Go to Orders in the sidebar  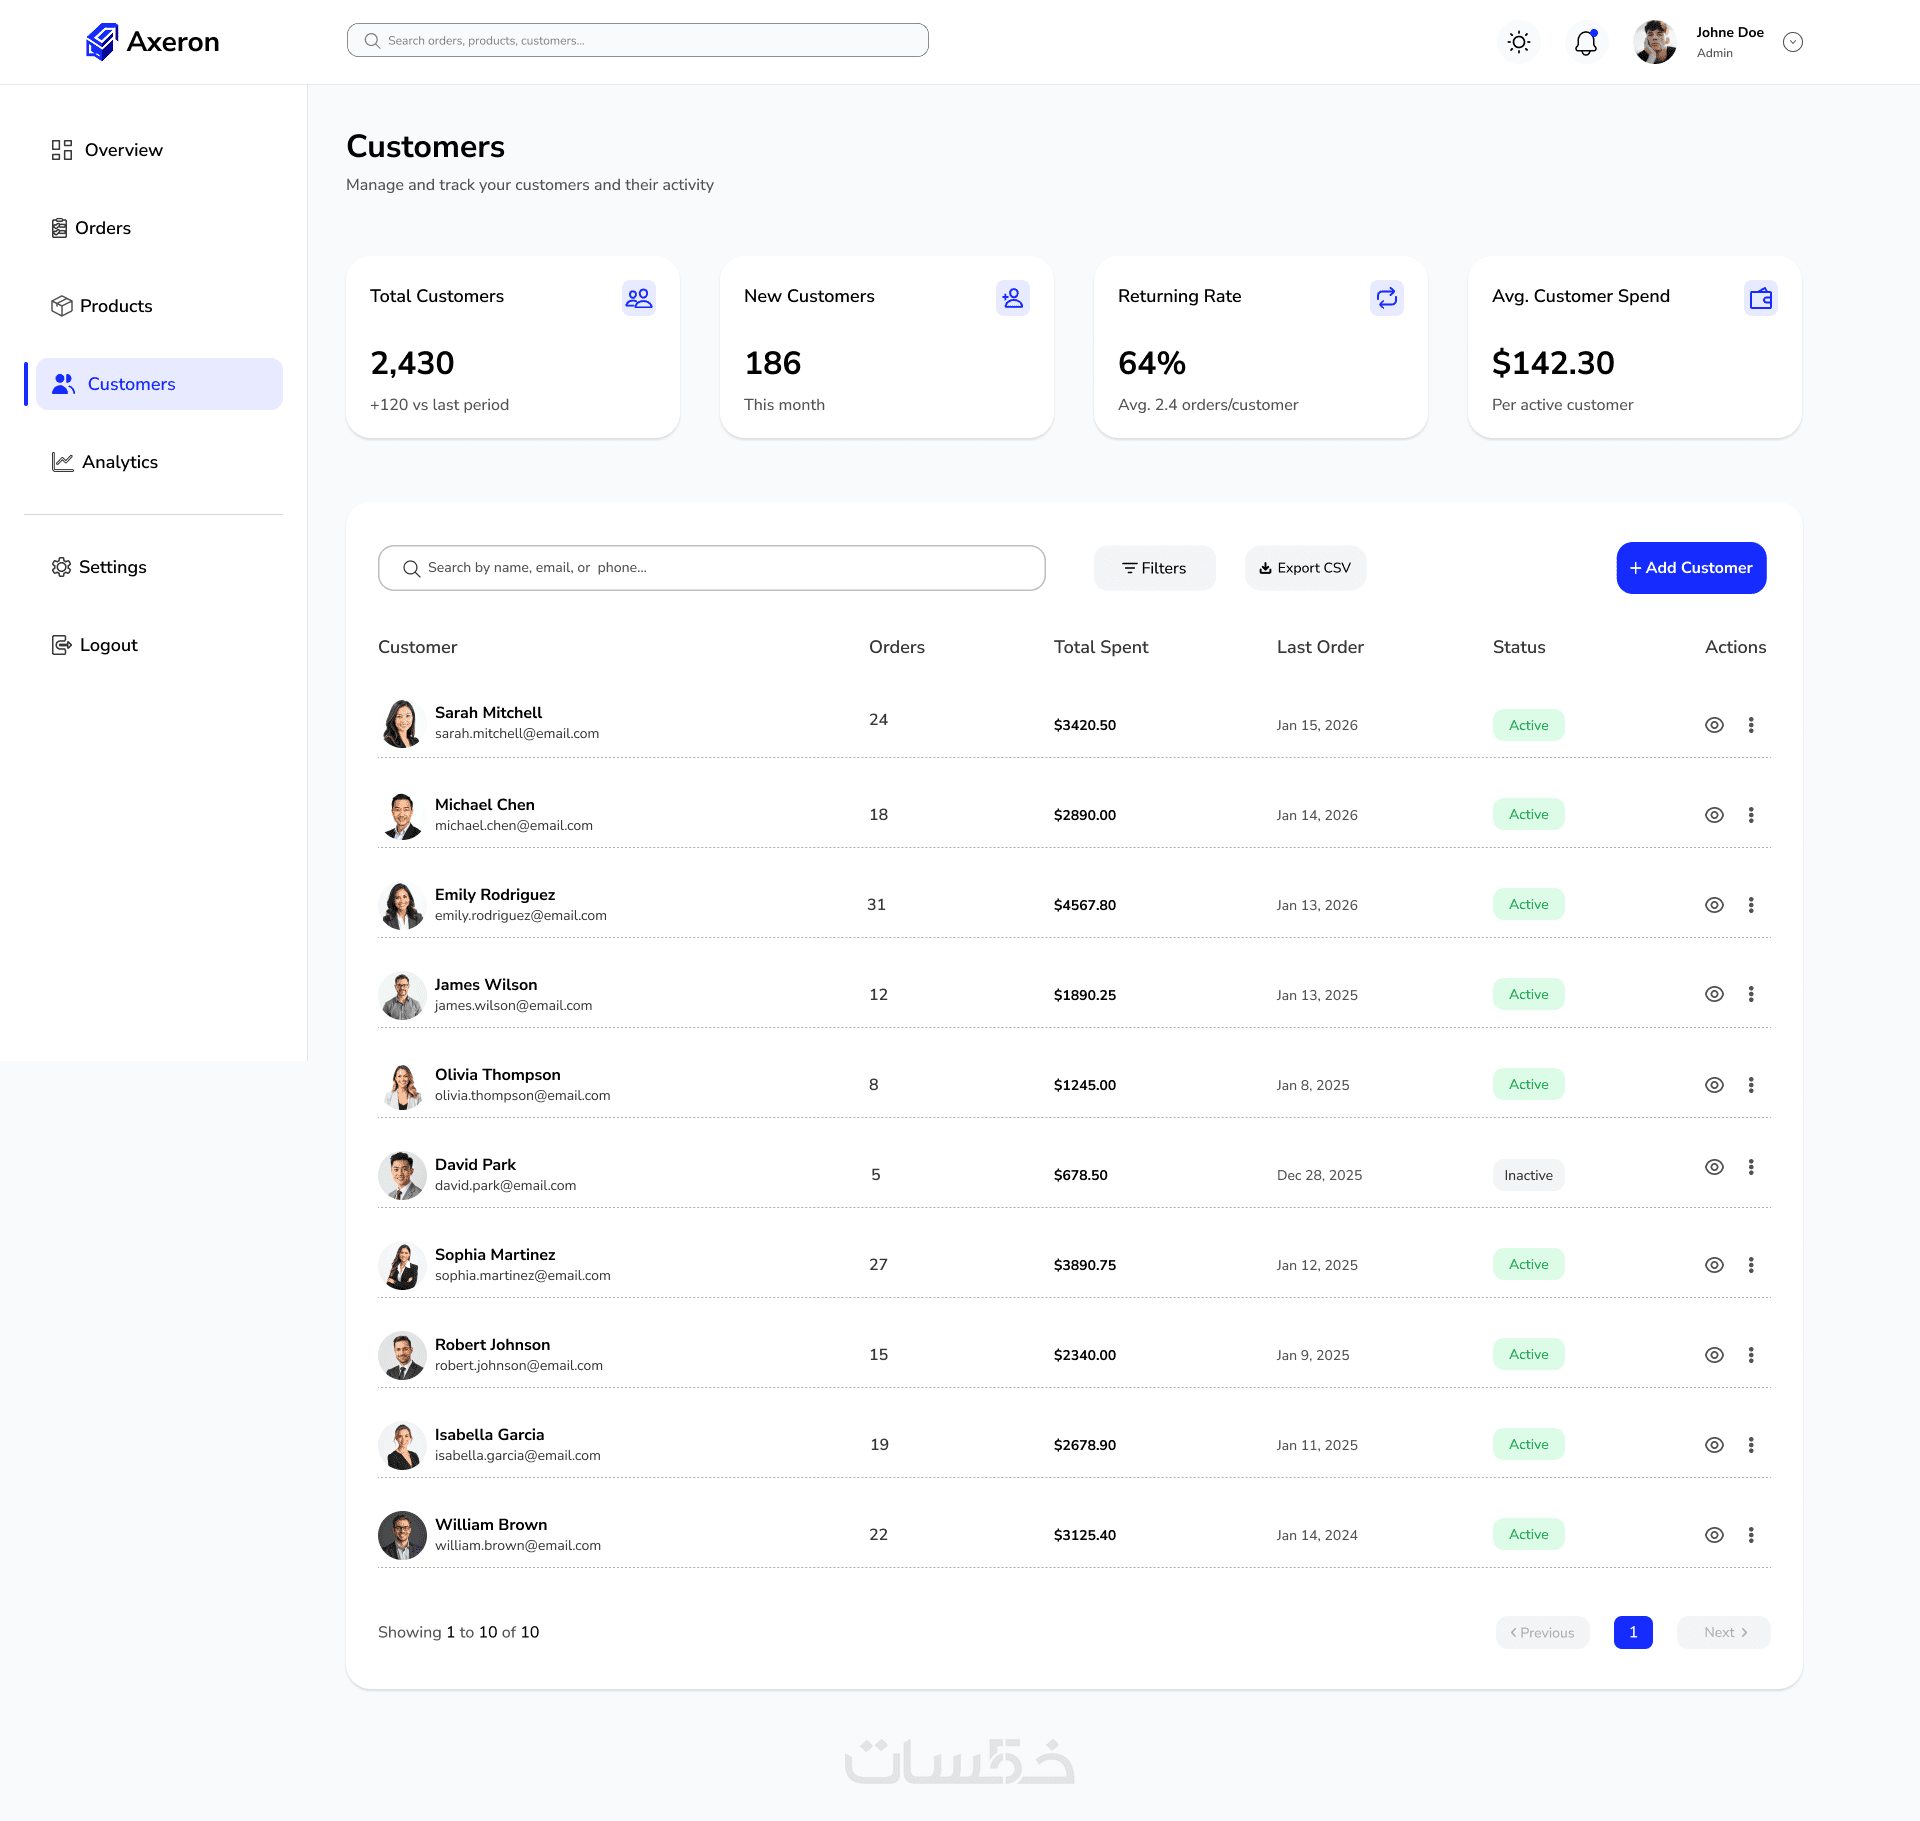[x=102, y=228]
